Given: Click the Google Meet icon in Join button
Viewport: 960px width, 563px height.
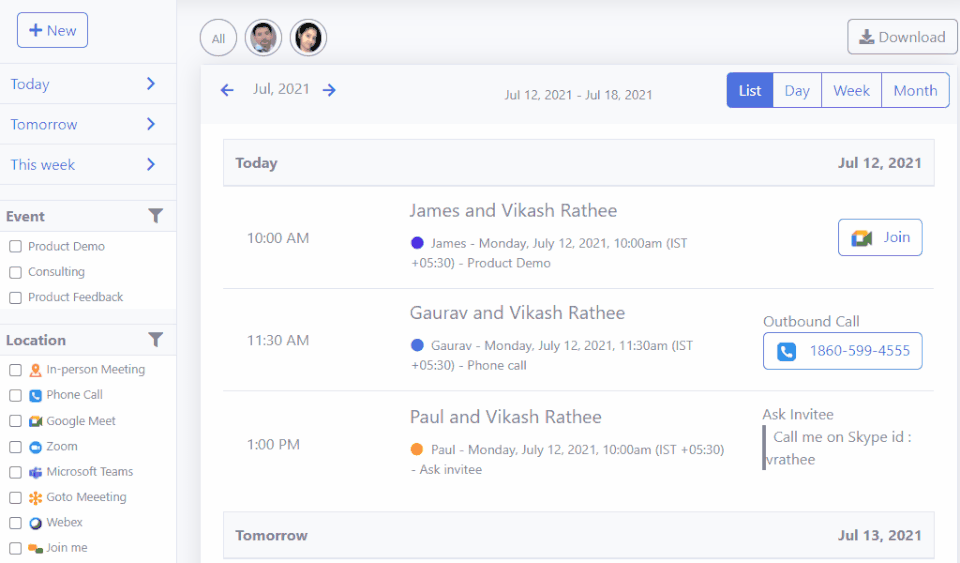Looking at the screenshot, I should tap(861, 238).
